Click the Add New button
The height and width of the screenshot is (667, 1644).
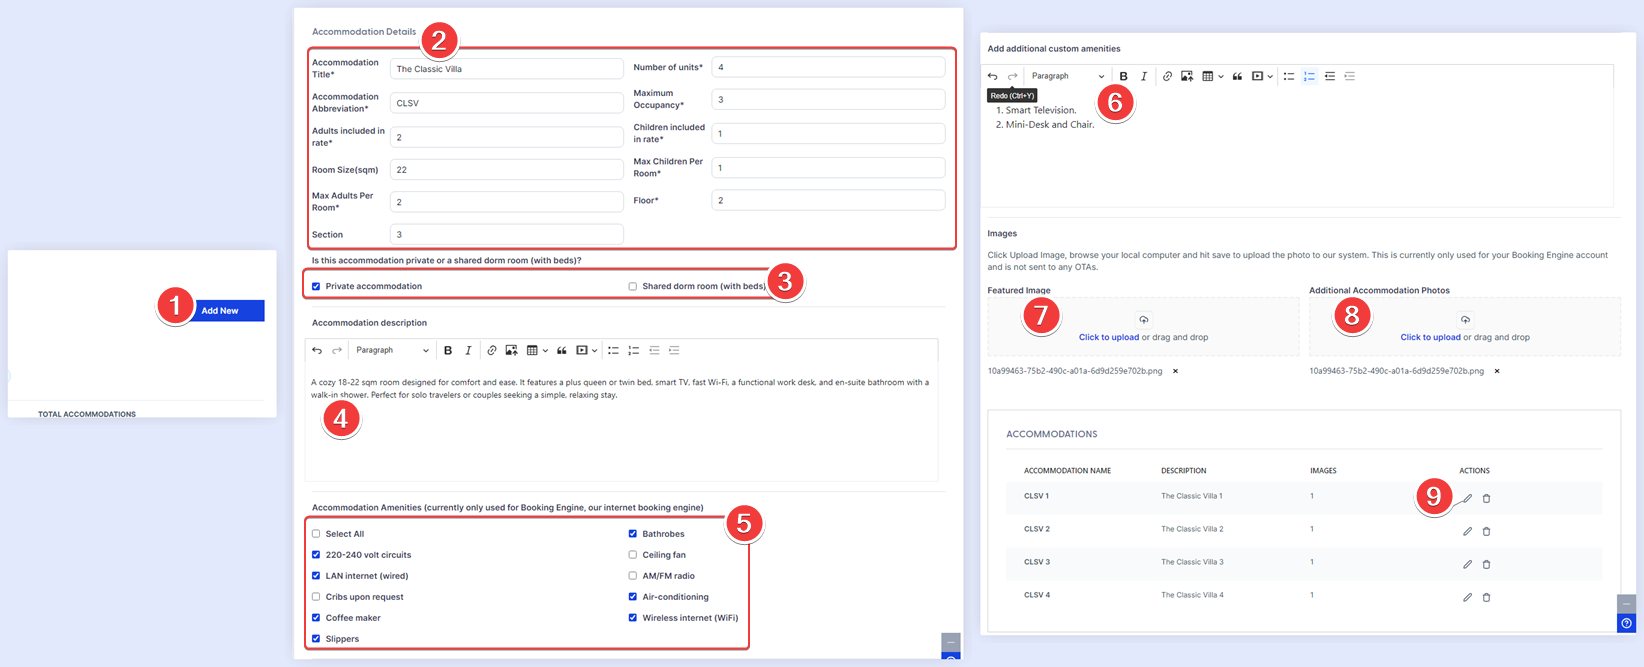pyautogui.click(x=229, y=311)
